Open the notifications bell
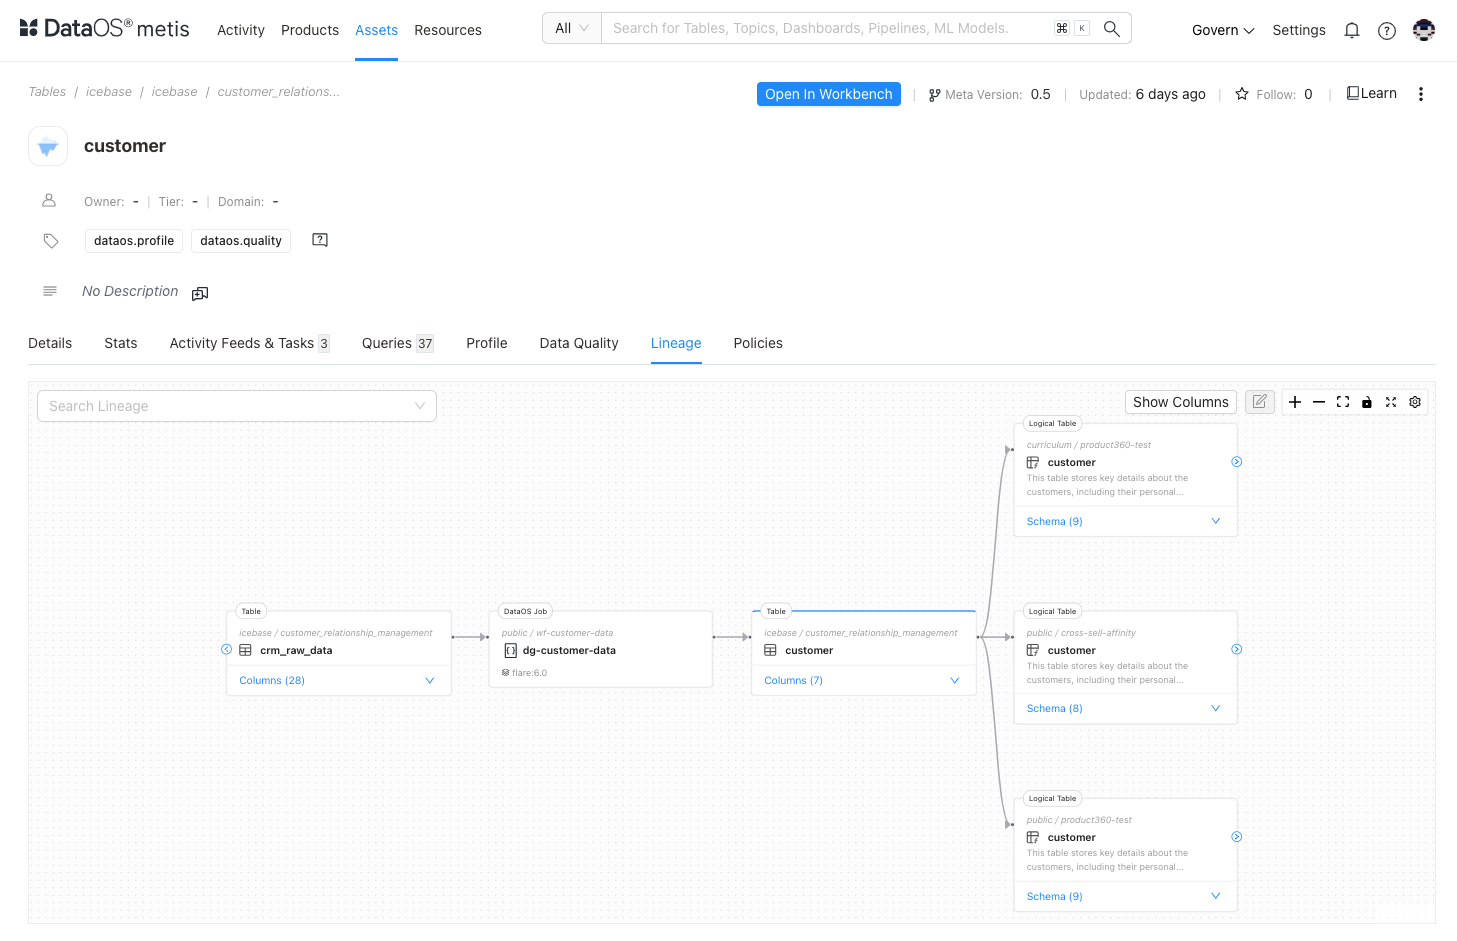This screenshot has height=941, width=1457. [1352, 31]
